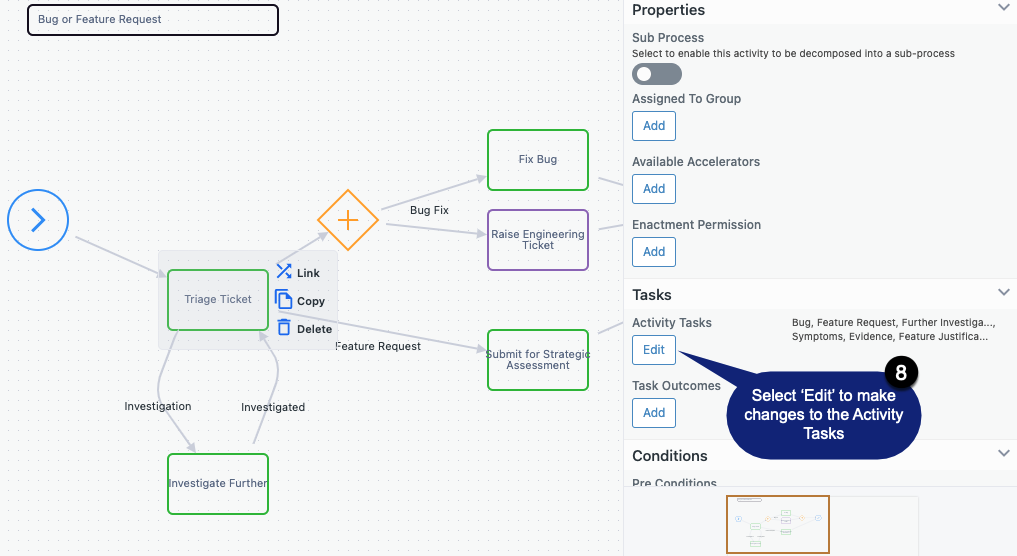Add Available Accelerators

(x=654, y=189)
